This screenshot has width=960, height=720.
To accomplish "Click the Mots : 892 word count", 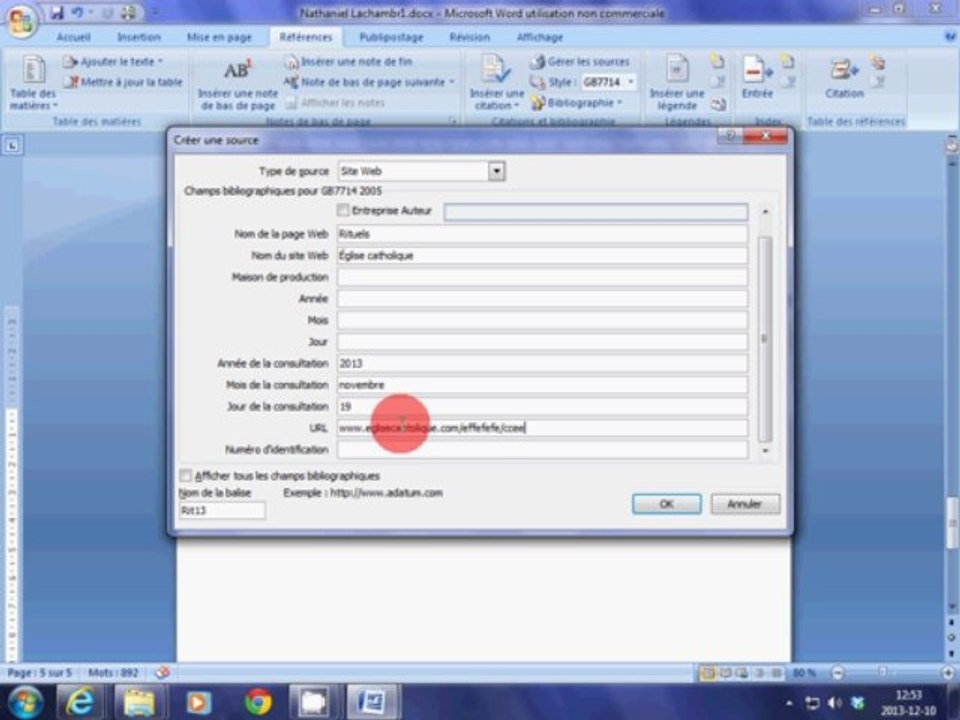I will tap(113, 673).
